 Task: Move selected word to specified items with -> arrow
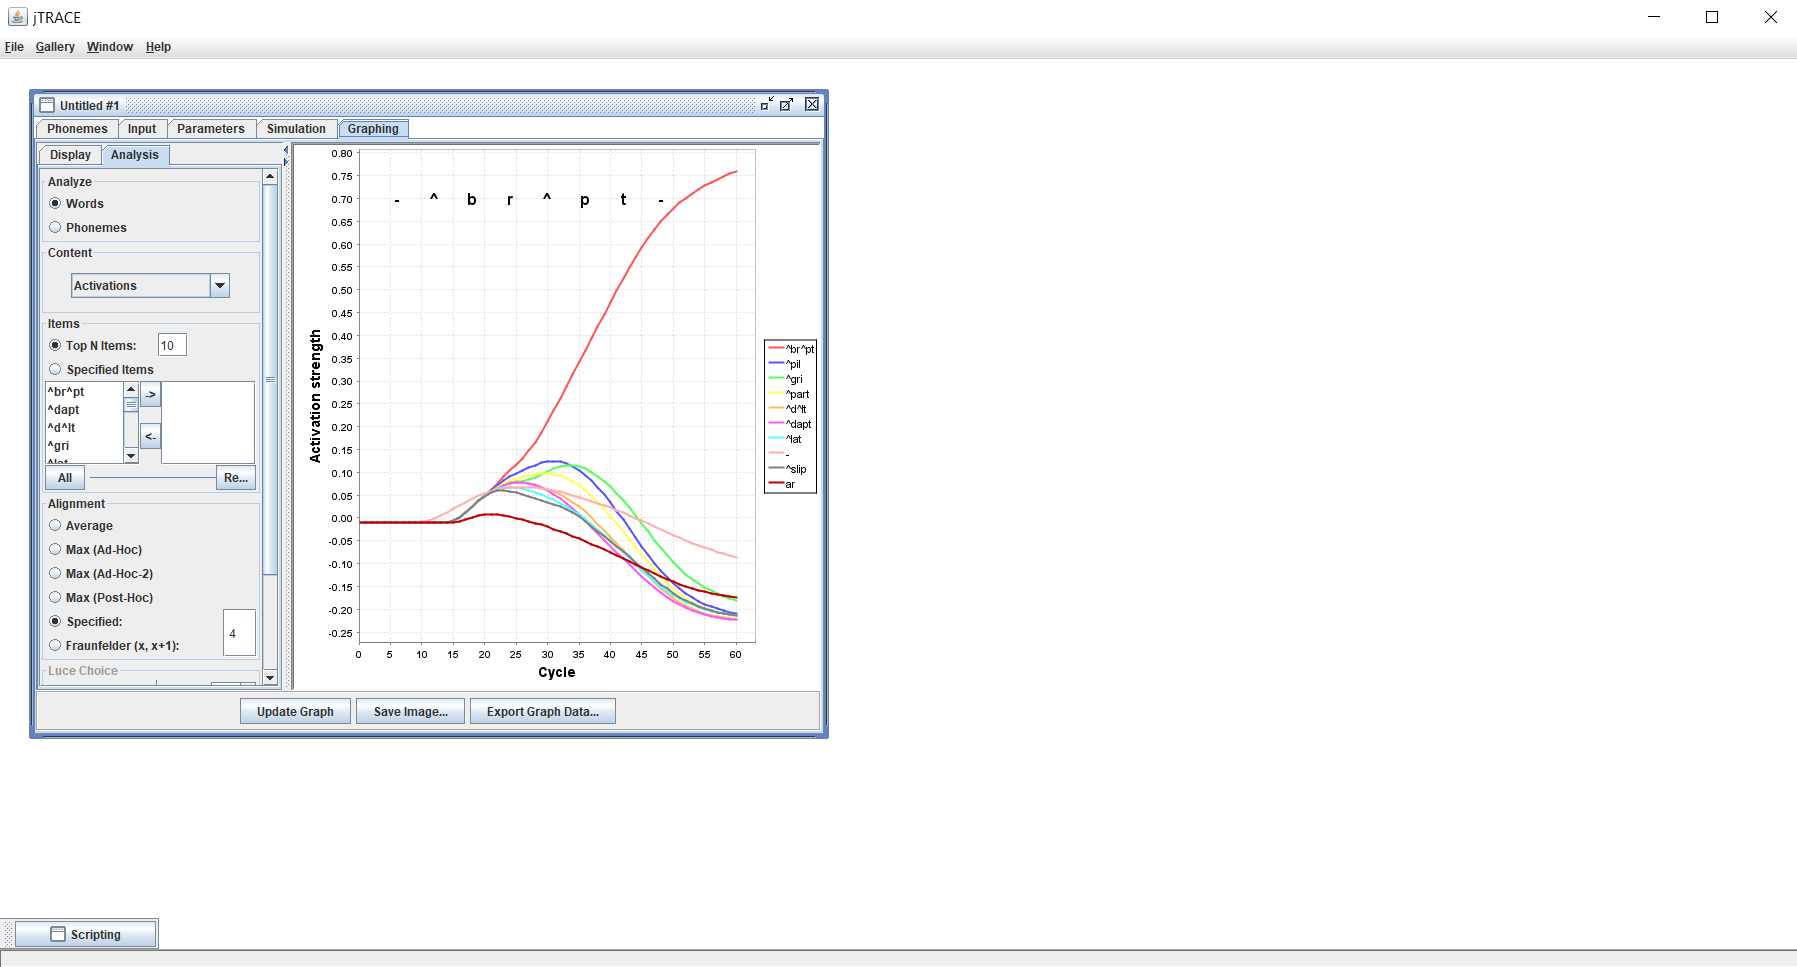coord(150,394)
